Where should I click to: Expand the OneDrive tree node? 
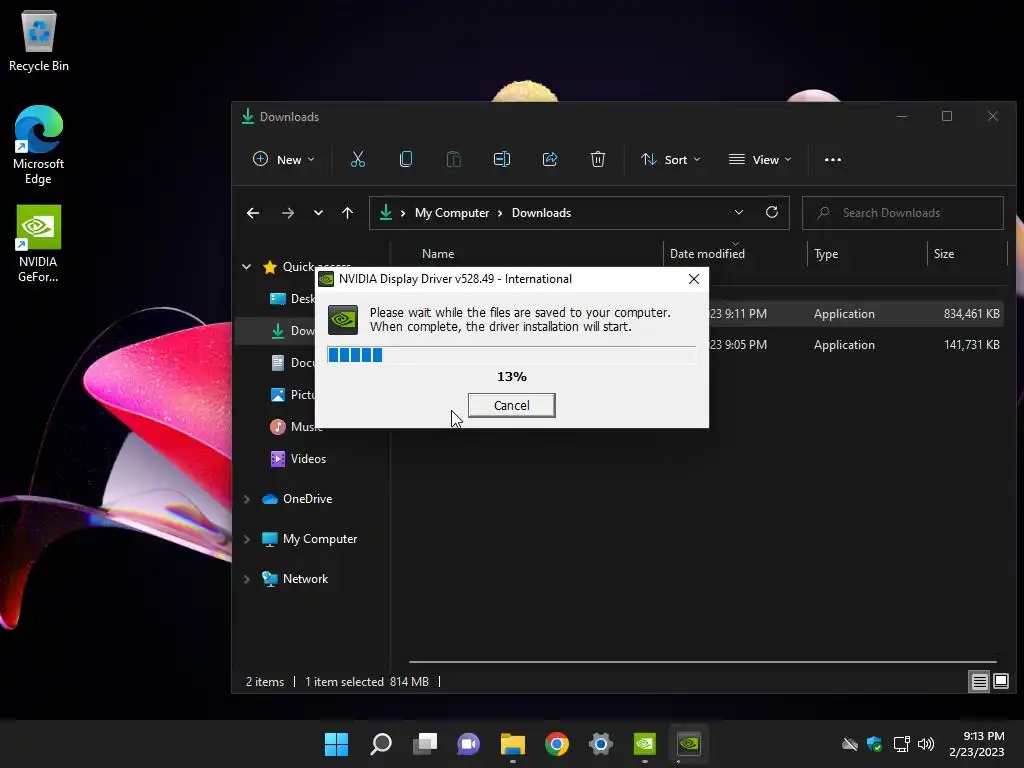(x=247, y=499)
